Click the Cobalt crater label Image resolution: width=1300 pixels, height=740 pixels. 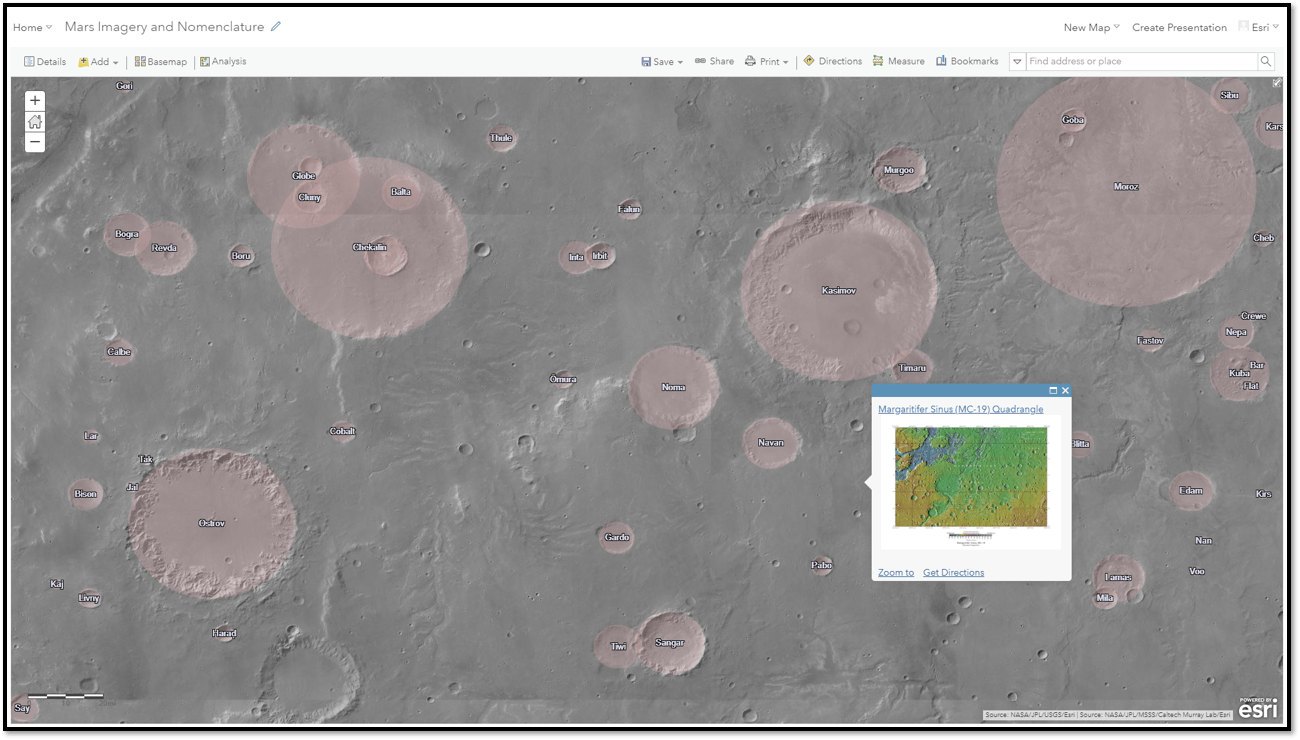click(342, 431)
